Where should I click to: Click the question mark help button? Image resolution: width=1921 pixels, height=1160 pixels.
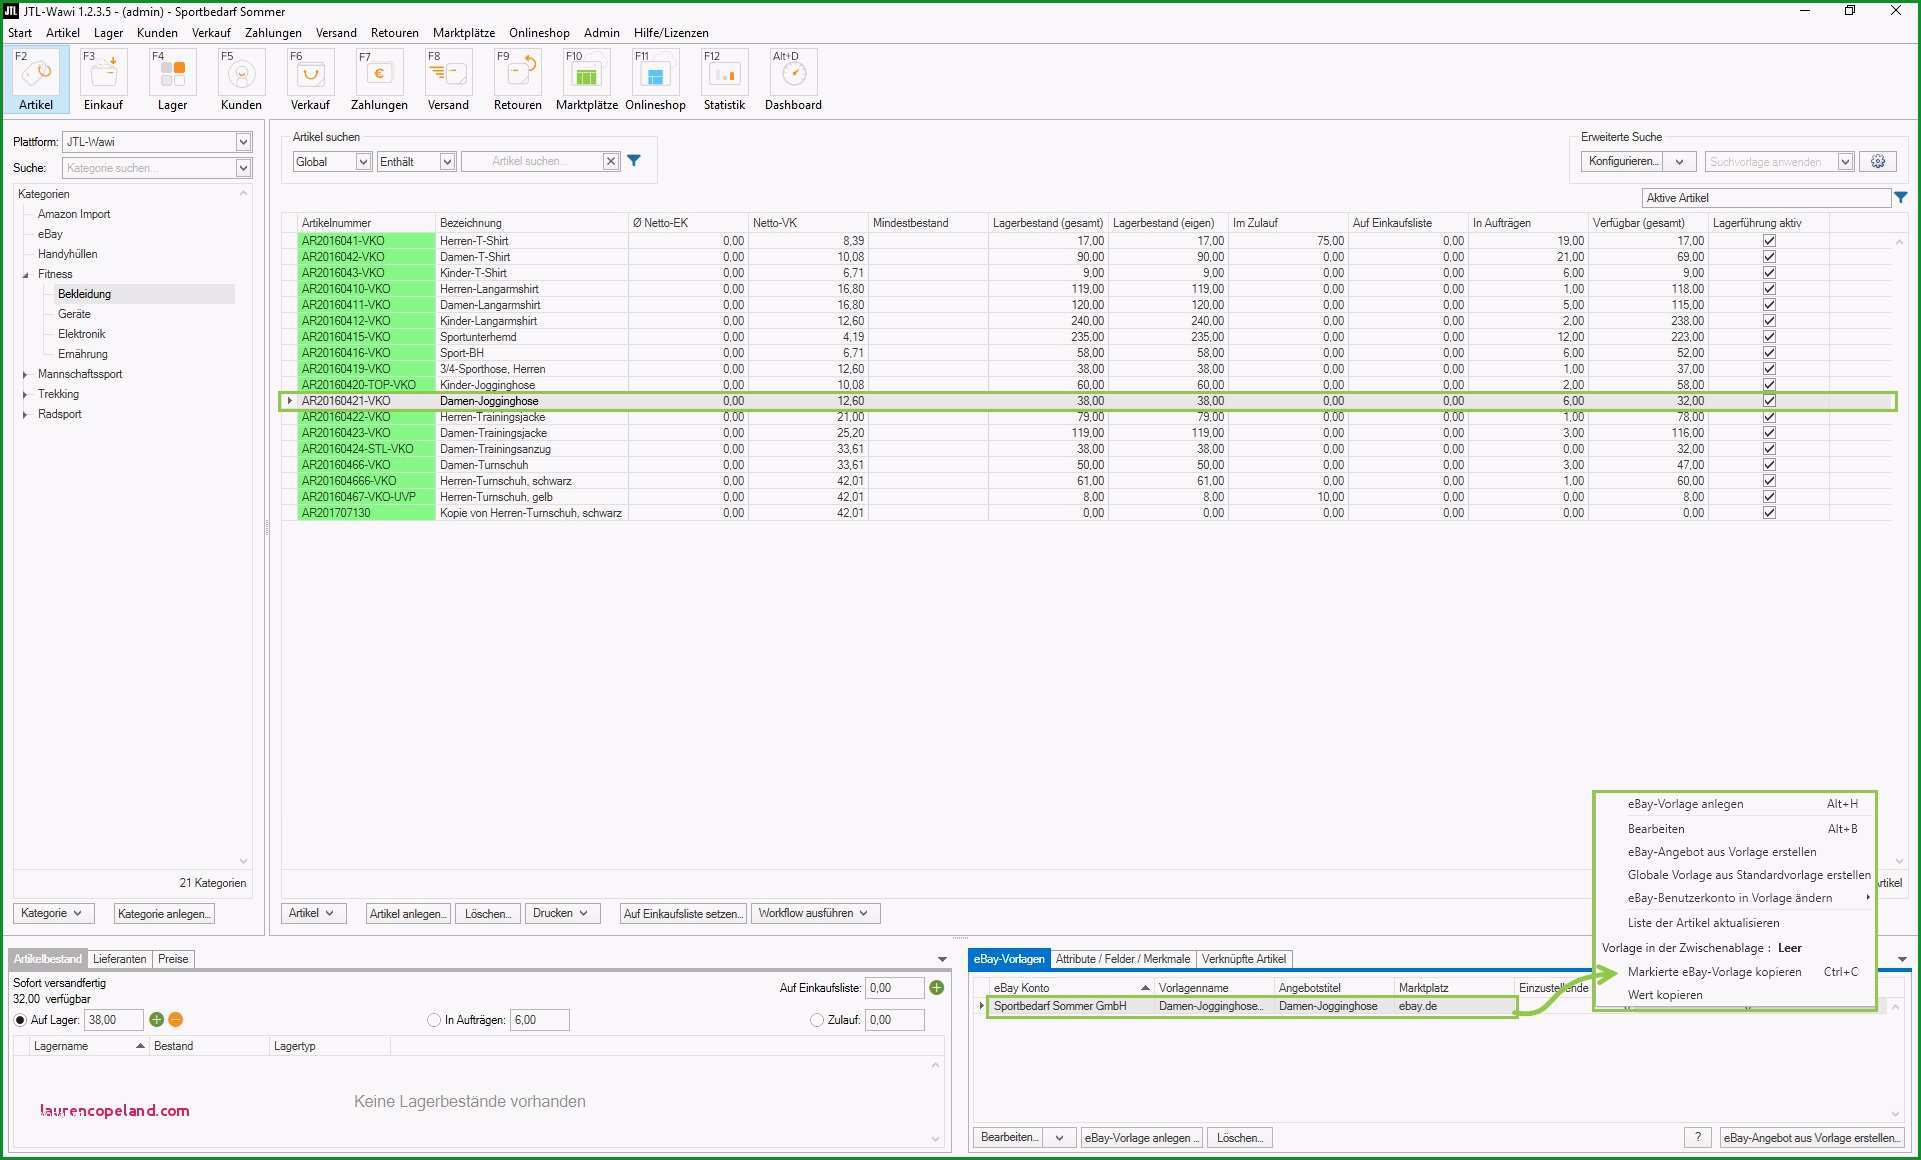[1697, 1138]
